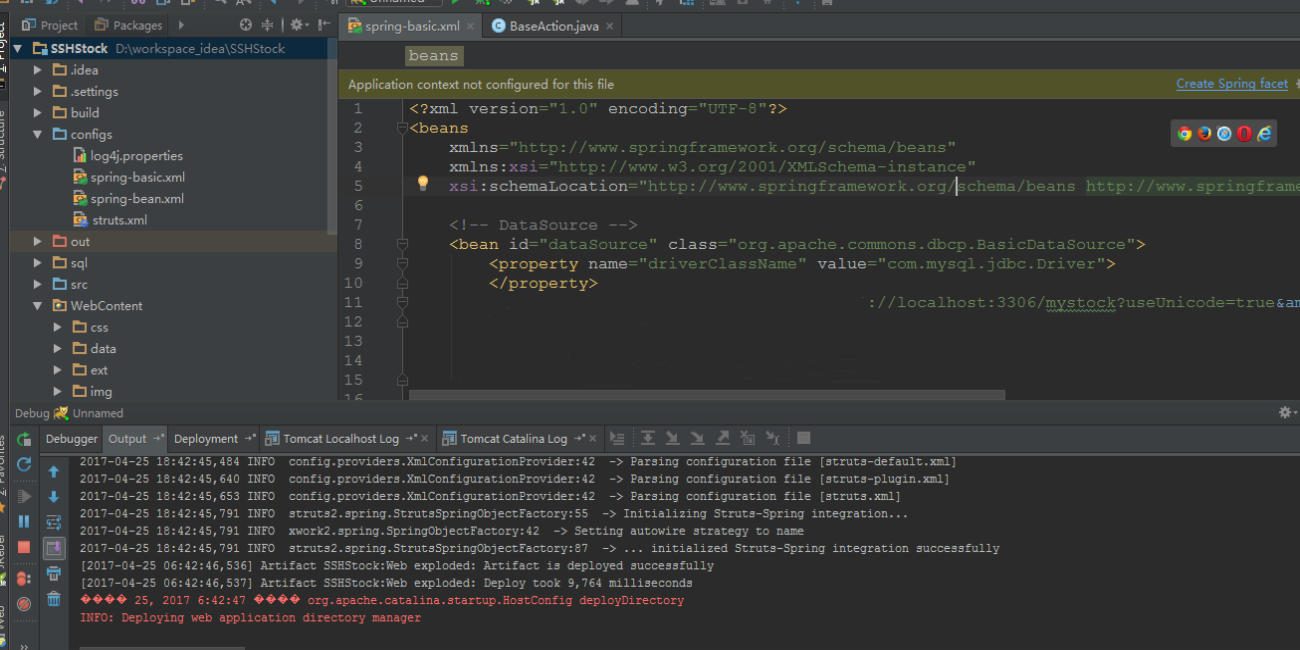Expand the src folder in project tree
Image resolution: width=1300 pixels, height=650 pixels.
38,284
